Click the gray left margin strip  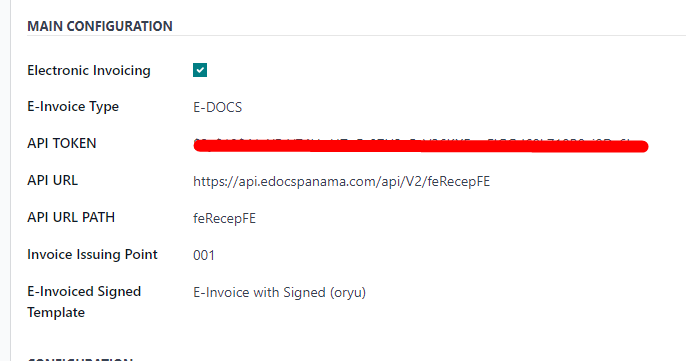coord(5,180)
